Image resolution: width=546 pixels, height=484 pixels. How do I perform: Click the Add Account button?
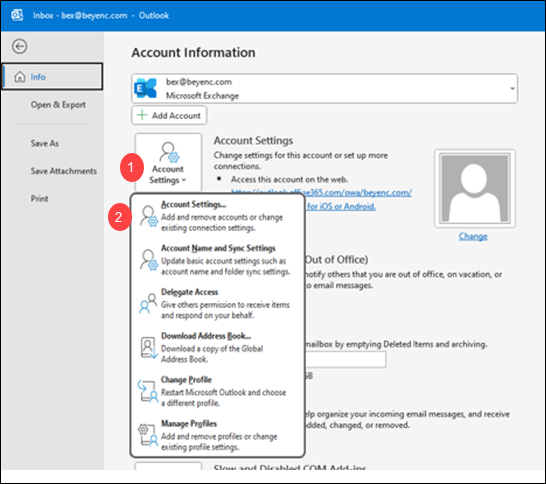[x=169, y=115]
